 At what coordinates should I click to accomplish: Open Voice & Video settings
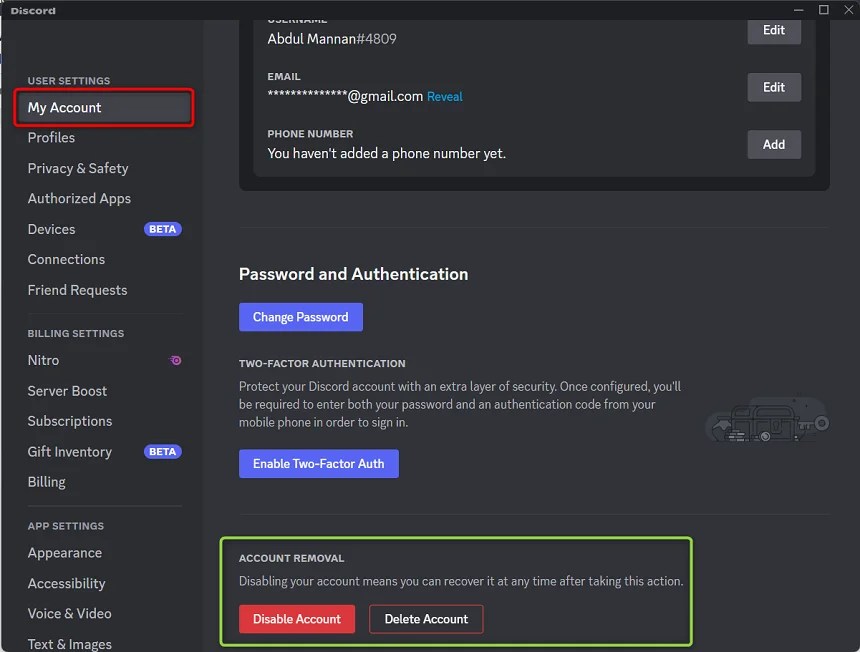[68, 613]
